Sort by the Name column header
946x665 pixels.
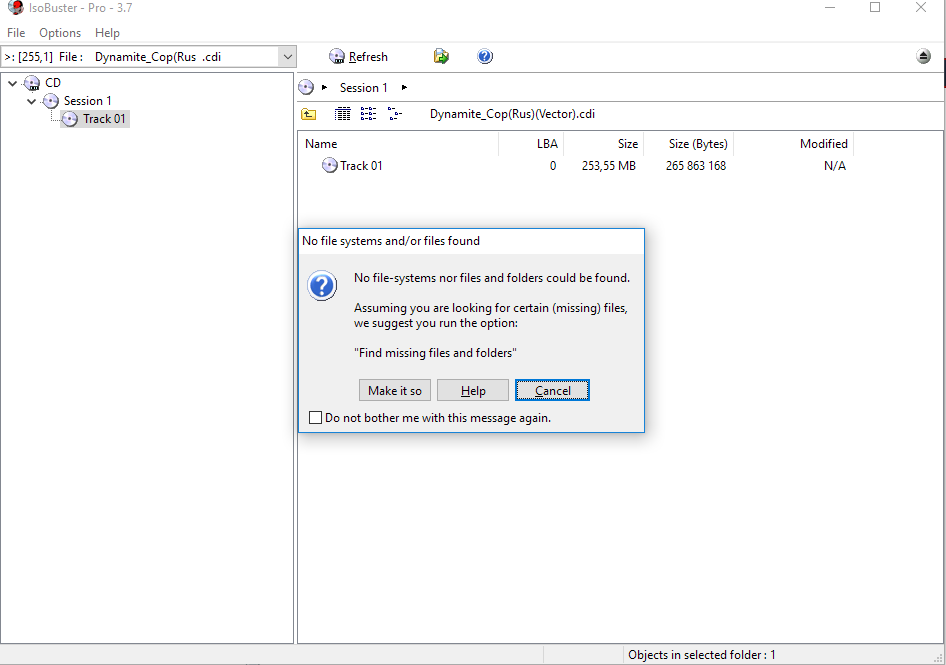point(399,144)
